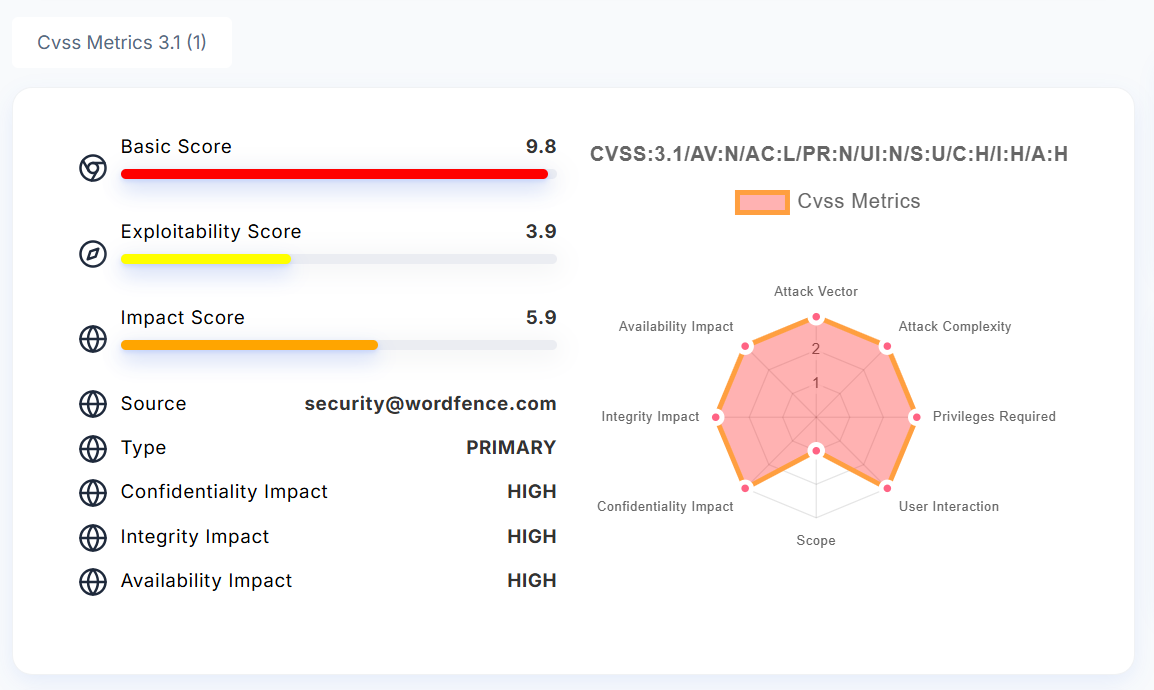Click the HIGH value for Confidentiality Impact
1154x690 pixels.
click(x=532, y=492)
